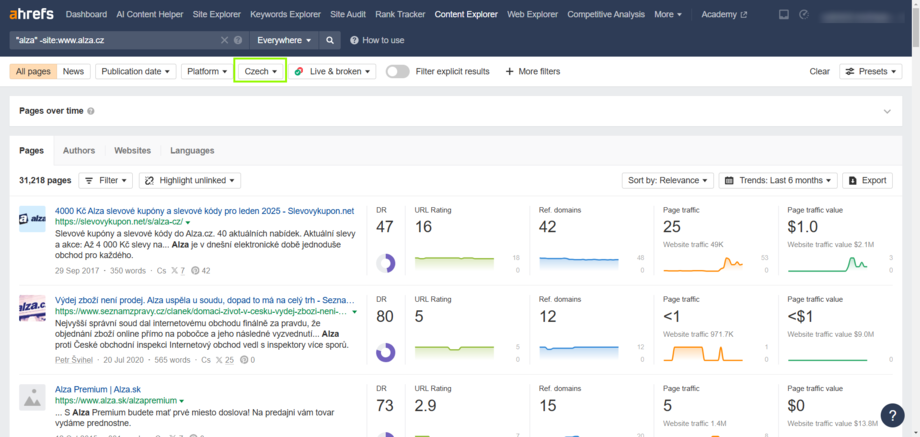The image size is (920, 437).
Task: Click Clear to reset filters
Action: (x=819, y=72)
